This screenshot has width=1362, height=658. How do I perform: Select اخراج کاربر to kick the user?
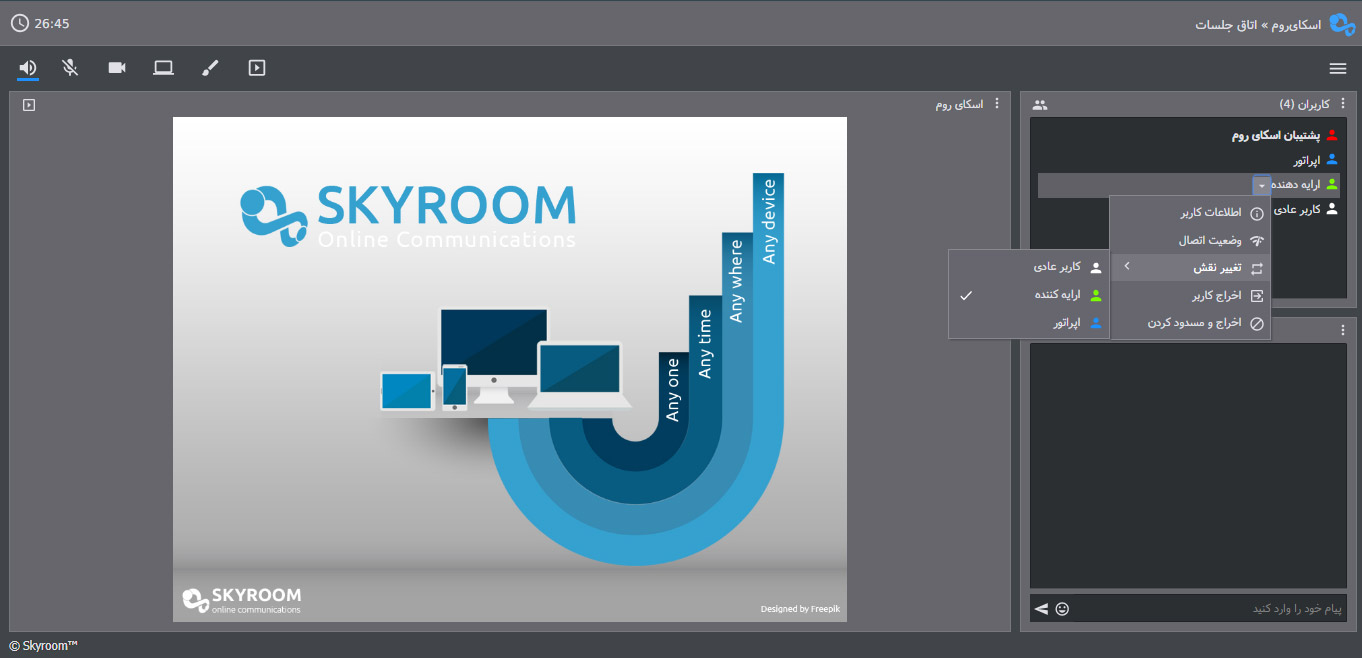tap(1191, 296)
